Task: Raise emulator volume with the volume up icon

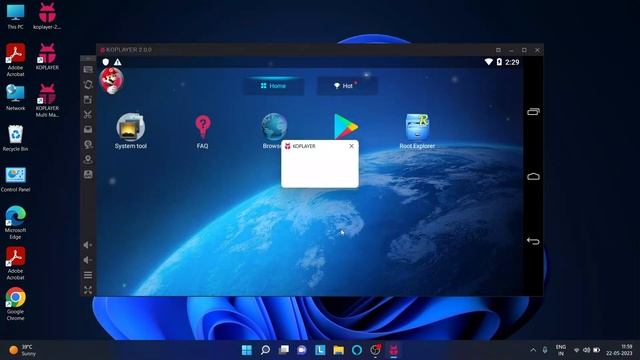Action: 88,245
